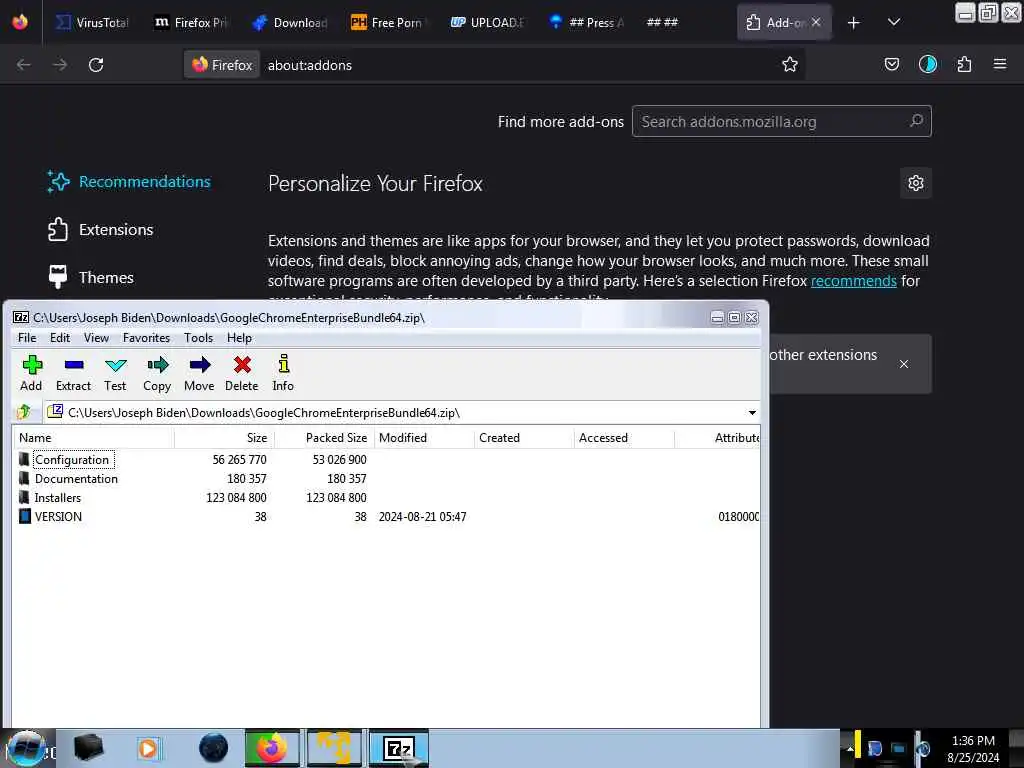Open the View menu in 7-Zip

96,338
